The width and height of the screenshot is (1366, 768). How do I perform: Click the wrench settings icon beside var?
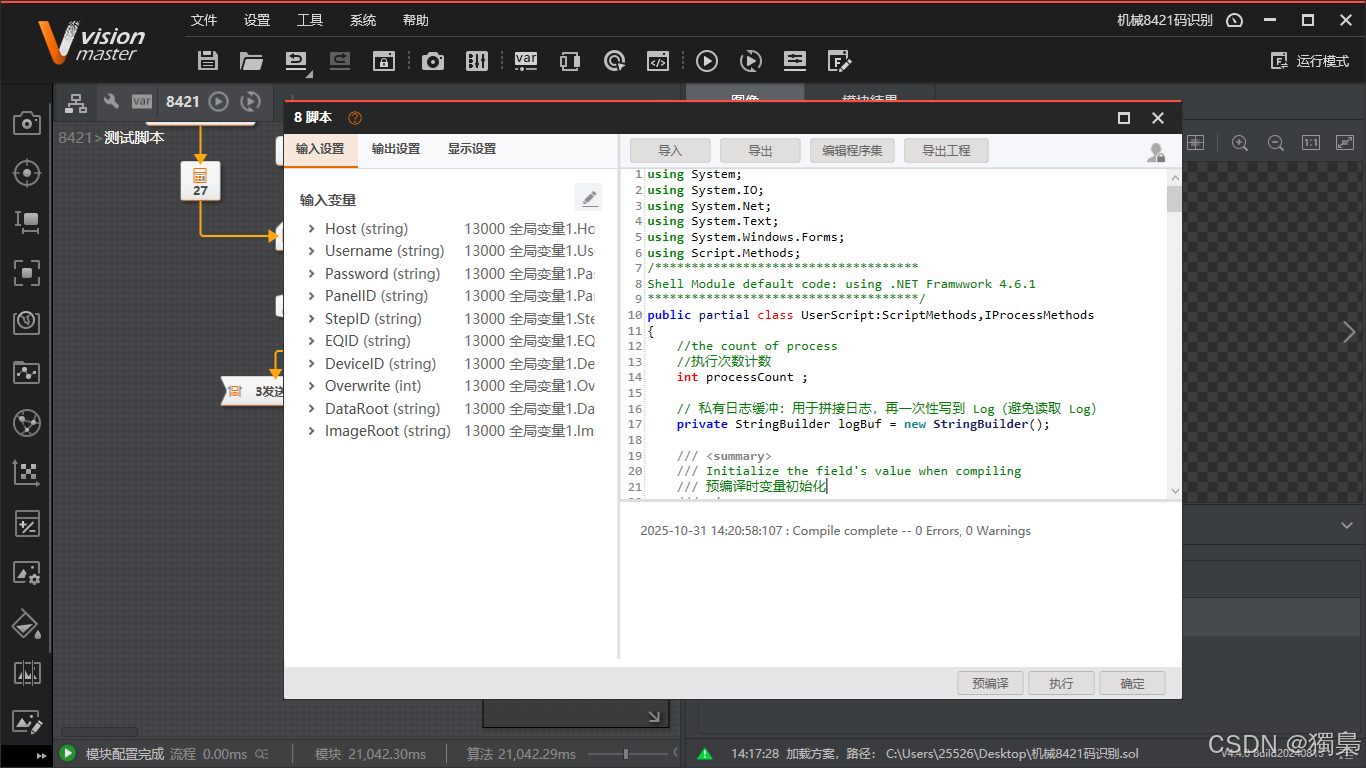click(x=111, y=101)
